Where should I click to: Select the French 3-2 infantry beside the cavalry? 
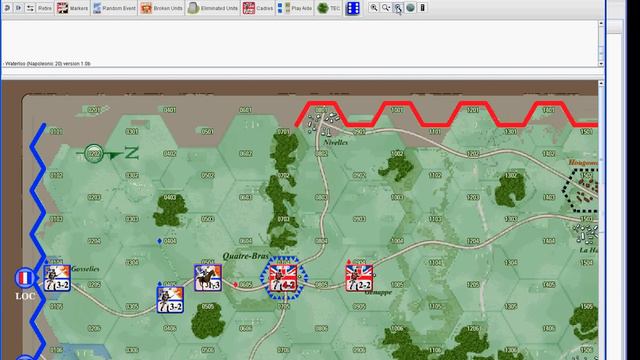pos(170,300)
